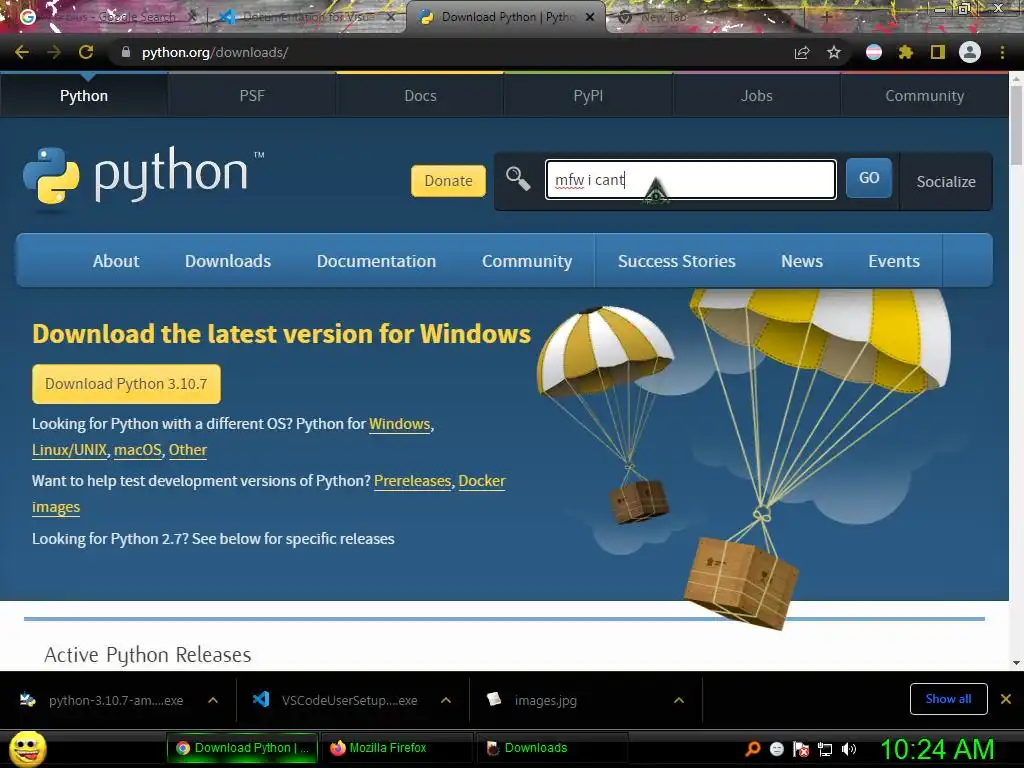Image resolution: width=1024 pixels, height=768 pixels.
Task: Share this page via share icon
Action: (802, 52)
